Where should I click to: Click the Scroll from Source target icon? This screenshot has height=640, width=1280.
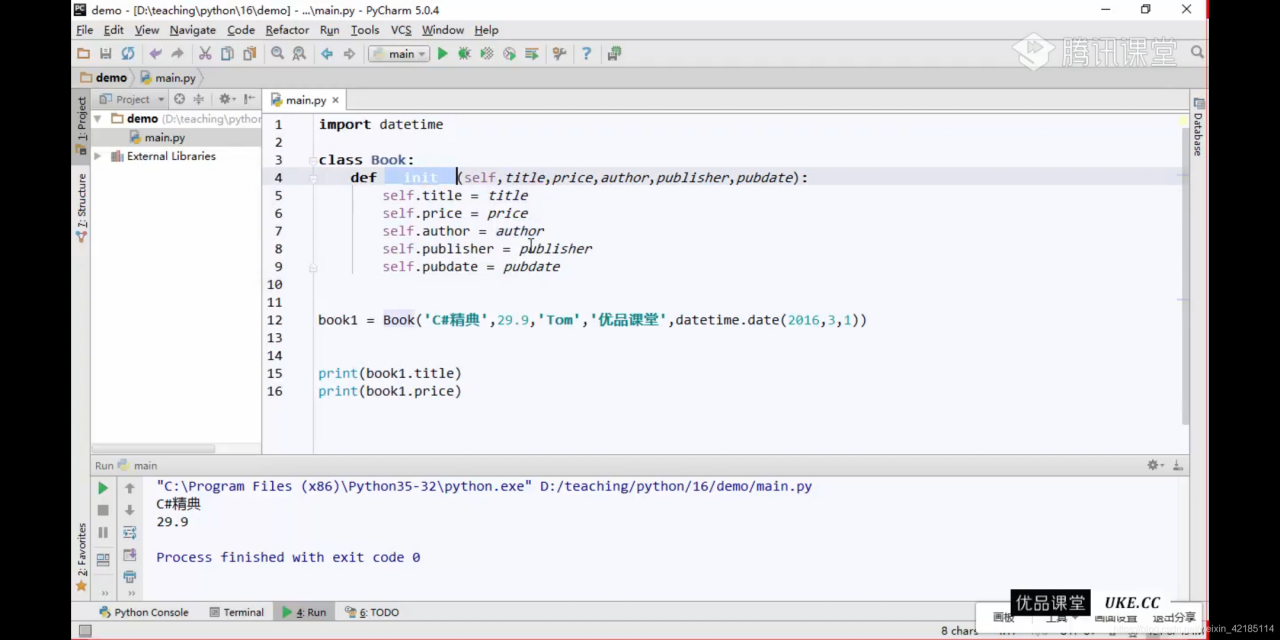click(179, 99)
